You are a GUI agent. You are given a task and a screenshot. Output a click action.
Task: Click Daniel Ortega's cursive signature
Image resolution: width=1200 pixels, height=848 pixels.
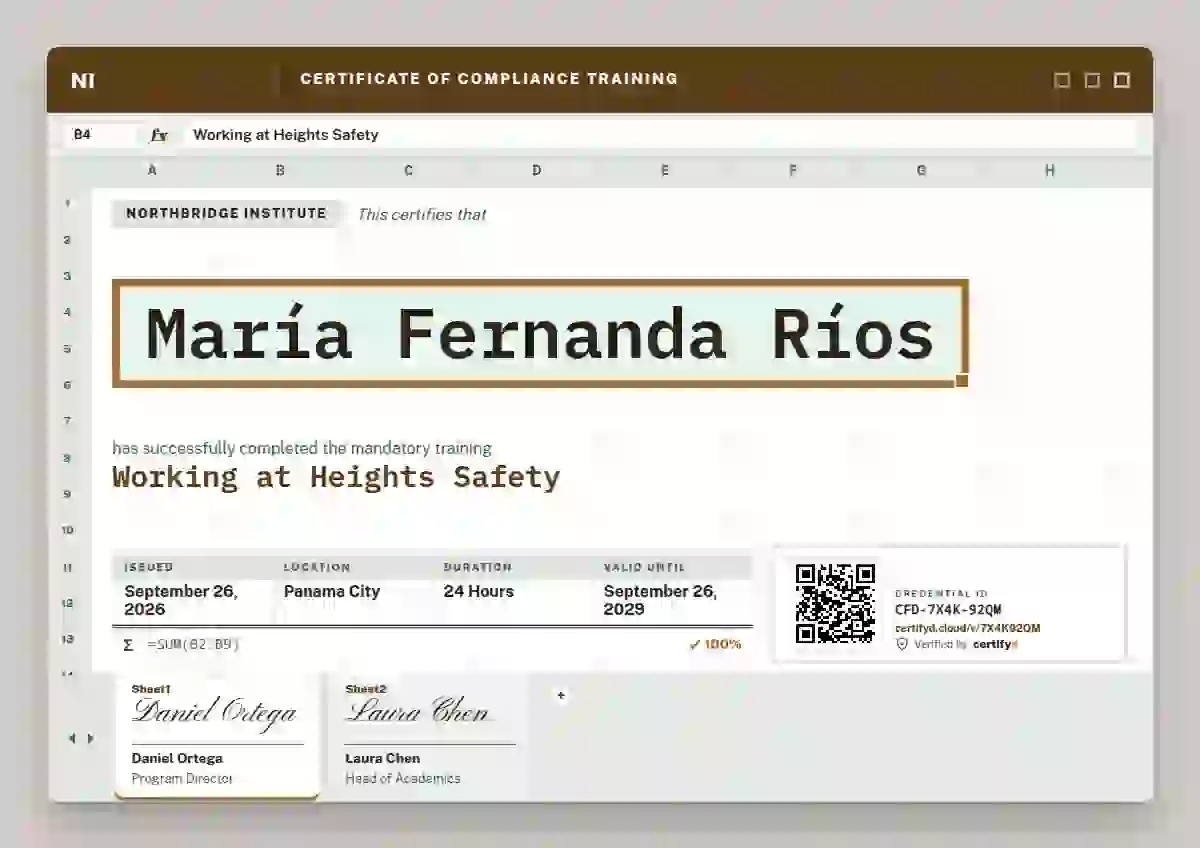[215, 712]
